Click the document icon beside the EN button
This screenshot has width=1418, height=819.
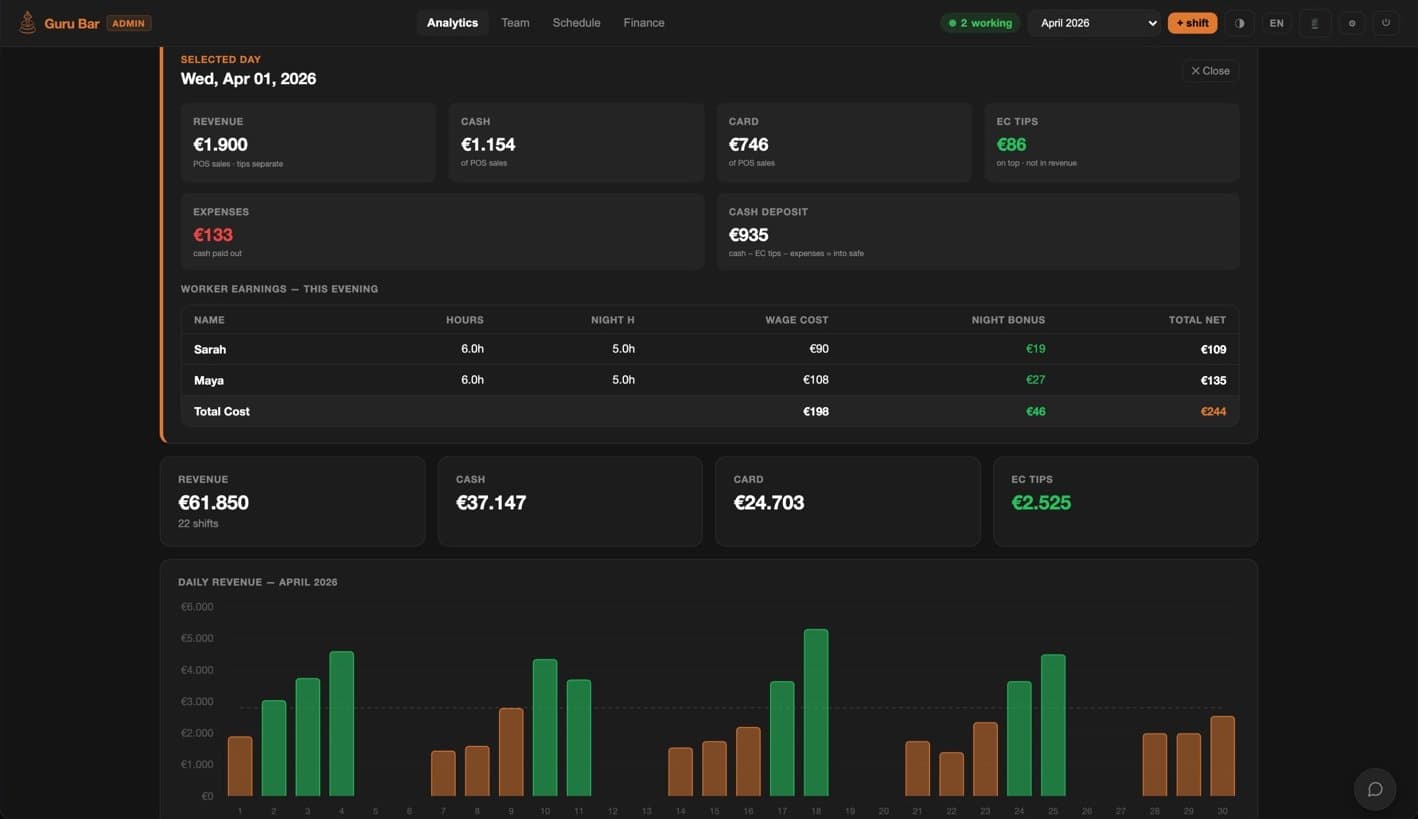pos(1315,23)
